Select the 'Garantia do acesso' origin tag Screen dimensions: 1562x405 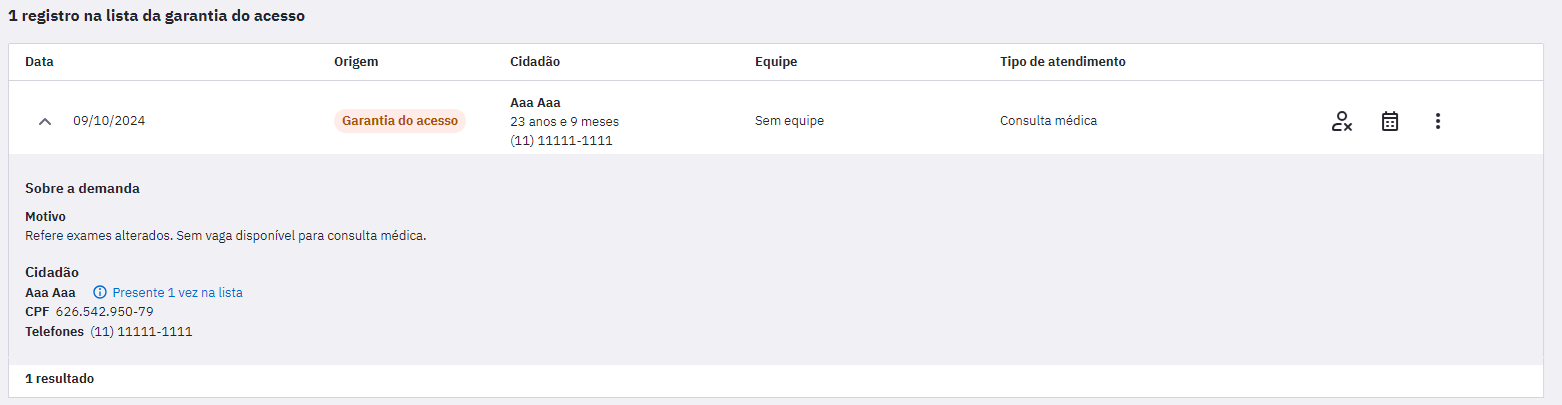click(400, 121)
